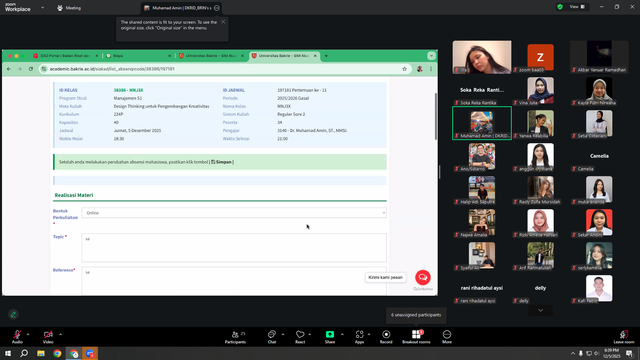Switch to first Universitas Bakrie tab

tap(211, 56)
